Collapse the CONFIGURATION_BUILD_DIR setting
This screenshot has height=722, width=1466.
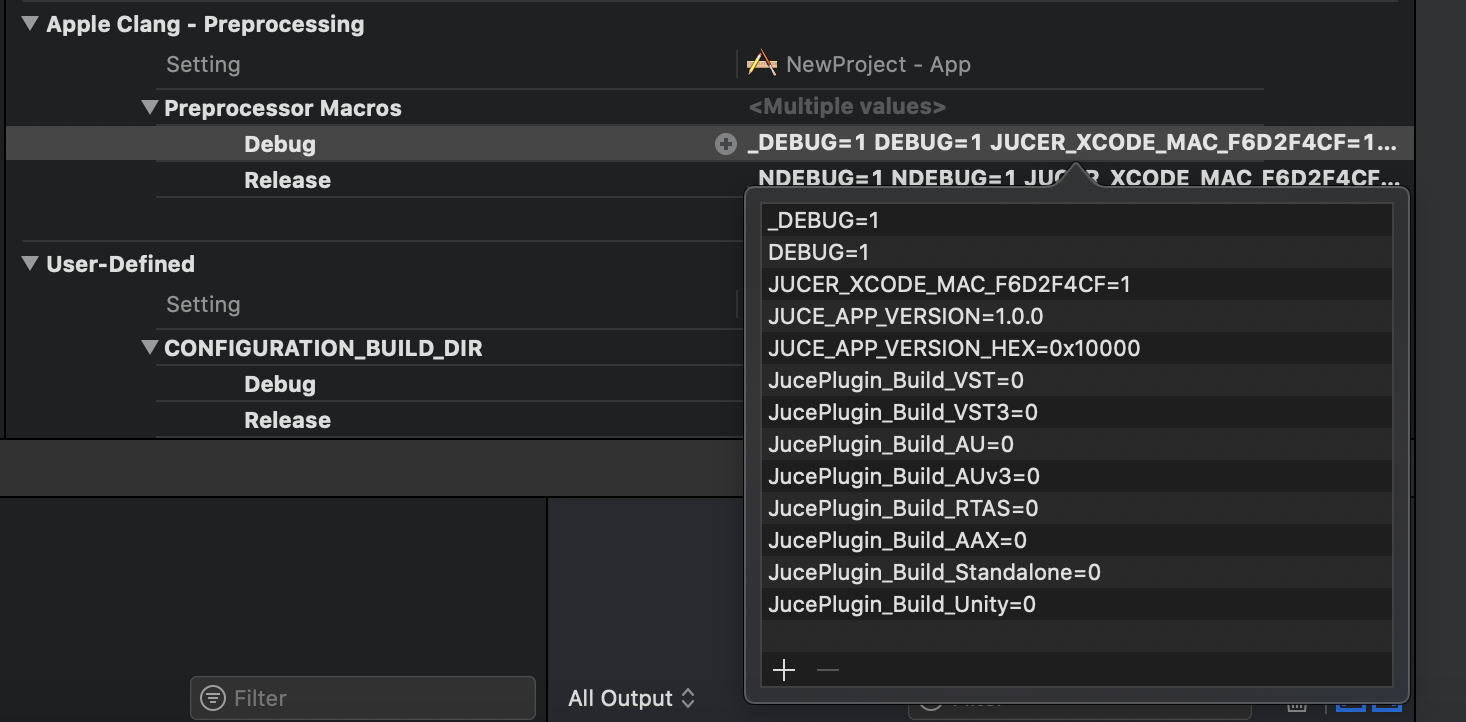tap(150, 348)
